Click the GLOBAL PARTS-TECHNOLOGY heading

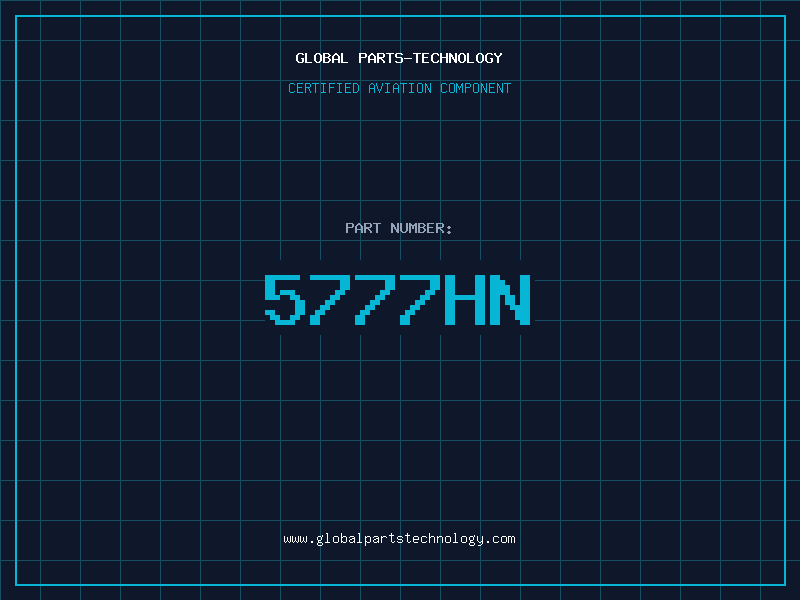pos(399,58)
